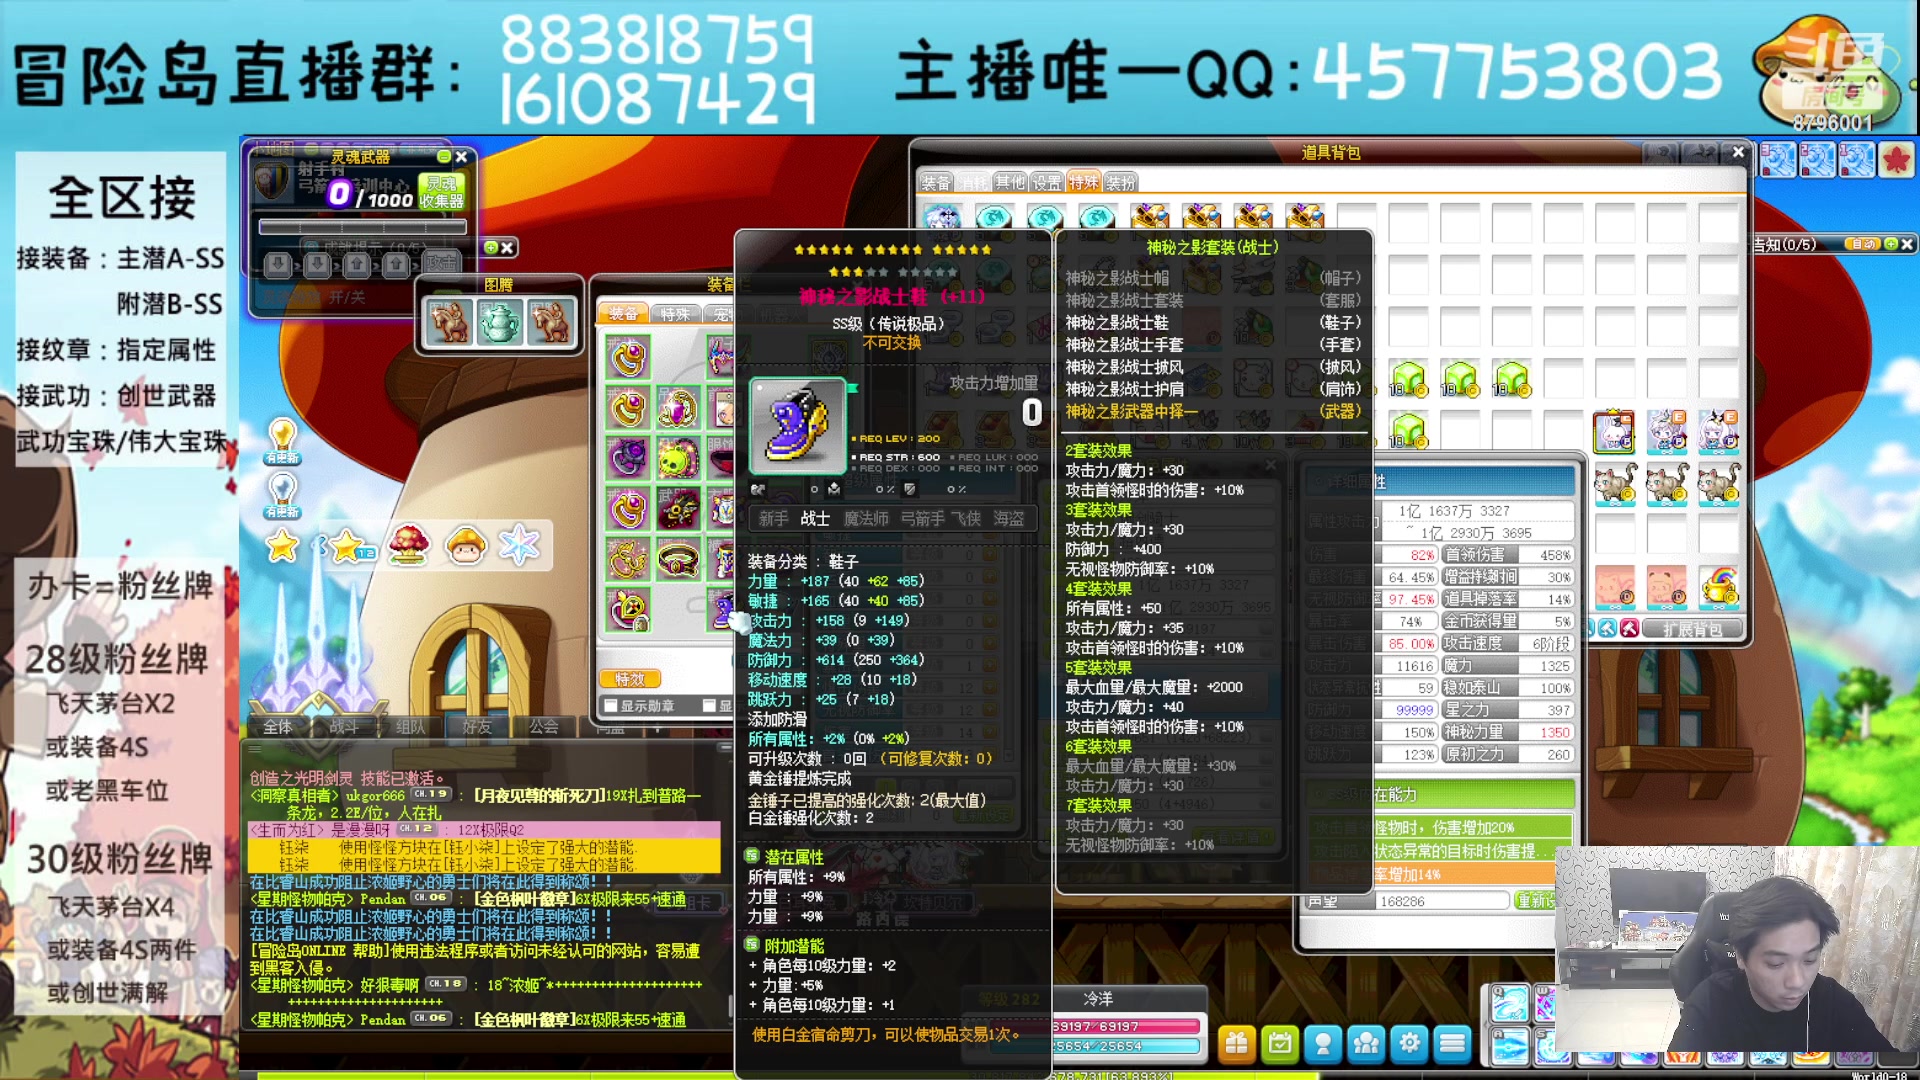Viewport: 1920px width, 1080px height.
Task: Click the white lightbulb update notice
Action: [x=283, y=494]
